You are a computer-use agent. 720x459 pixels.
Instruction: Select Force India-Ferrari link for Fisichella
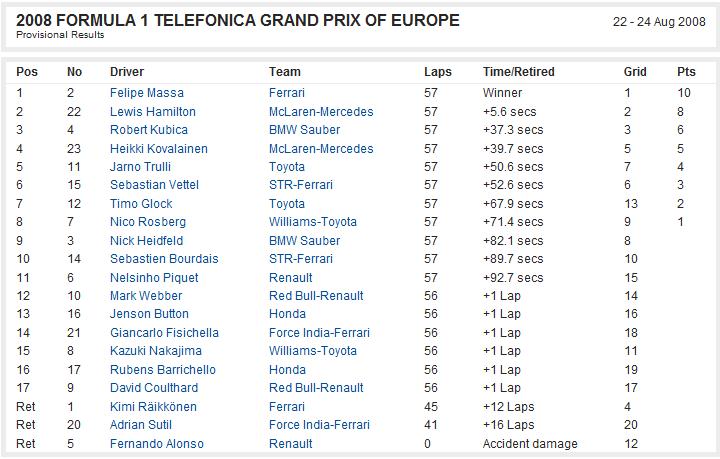tap(319, 333)
